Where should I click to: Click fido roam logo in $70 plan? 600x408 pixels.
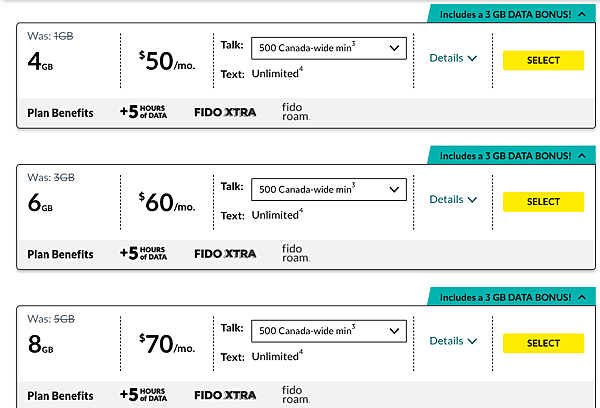coord(296,395)
